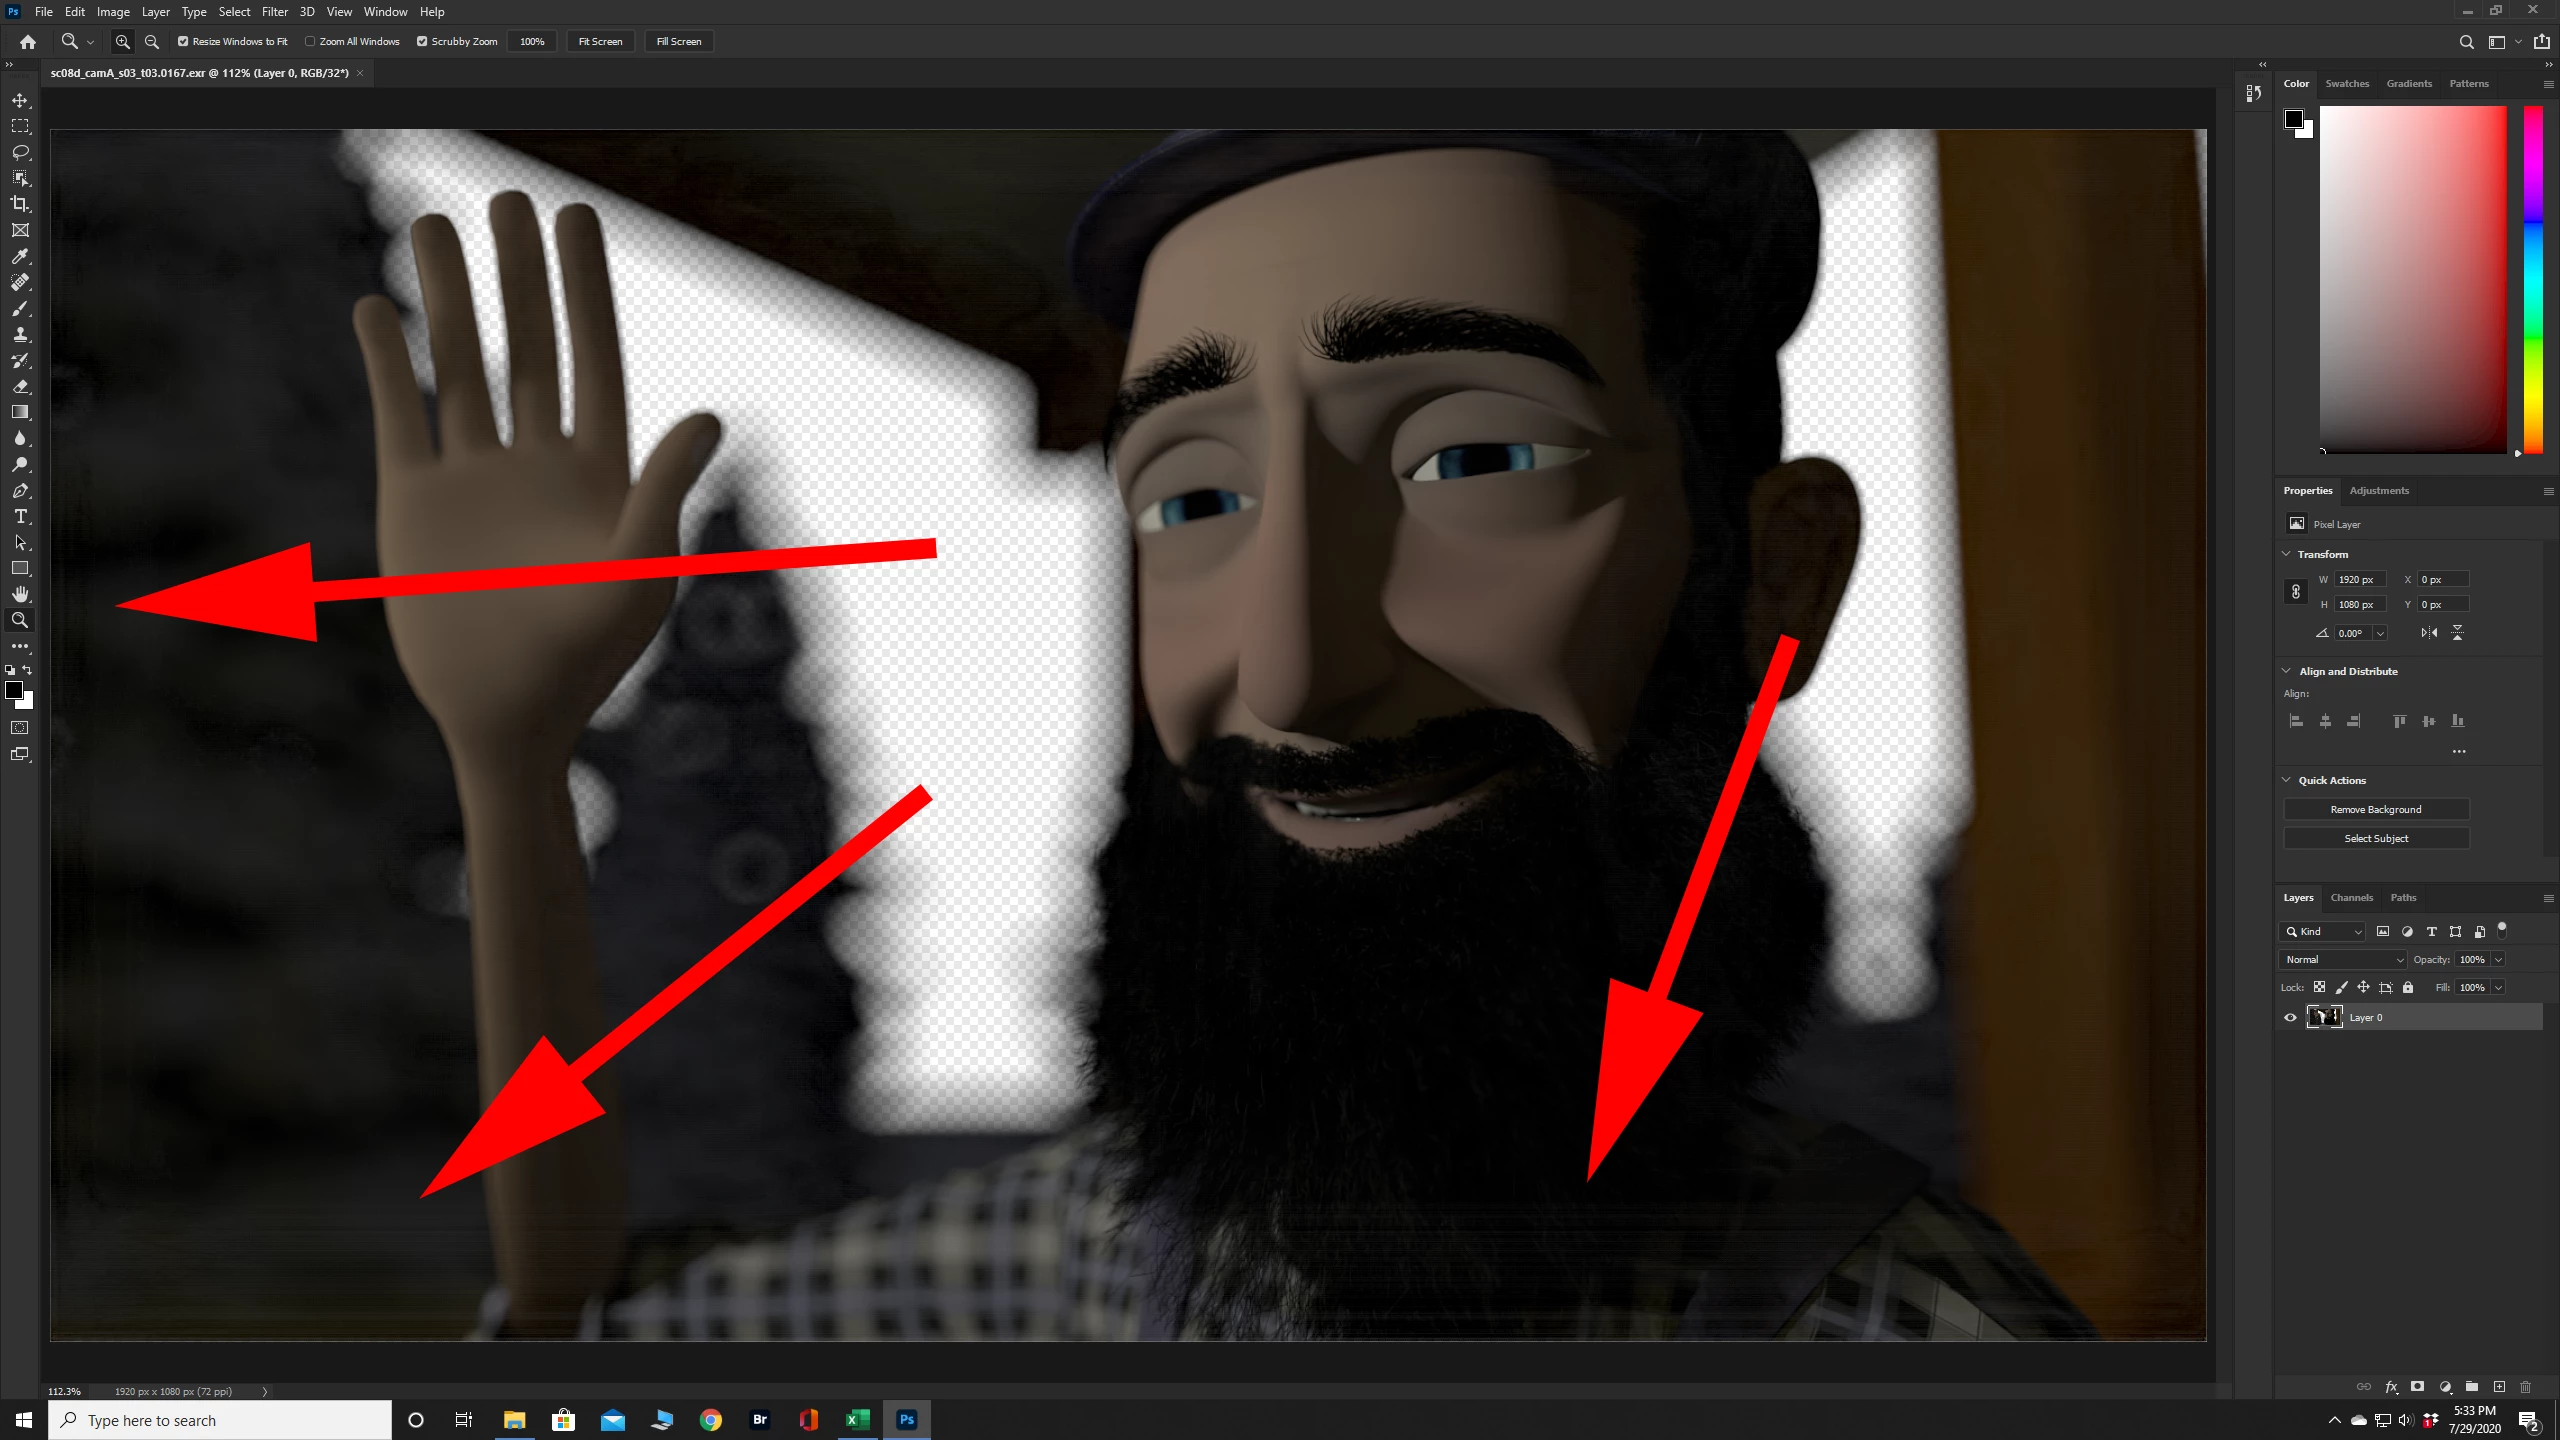Click the Remove Background button
Screen dimensions: 2560x1440
(2375, 810)
